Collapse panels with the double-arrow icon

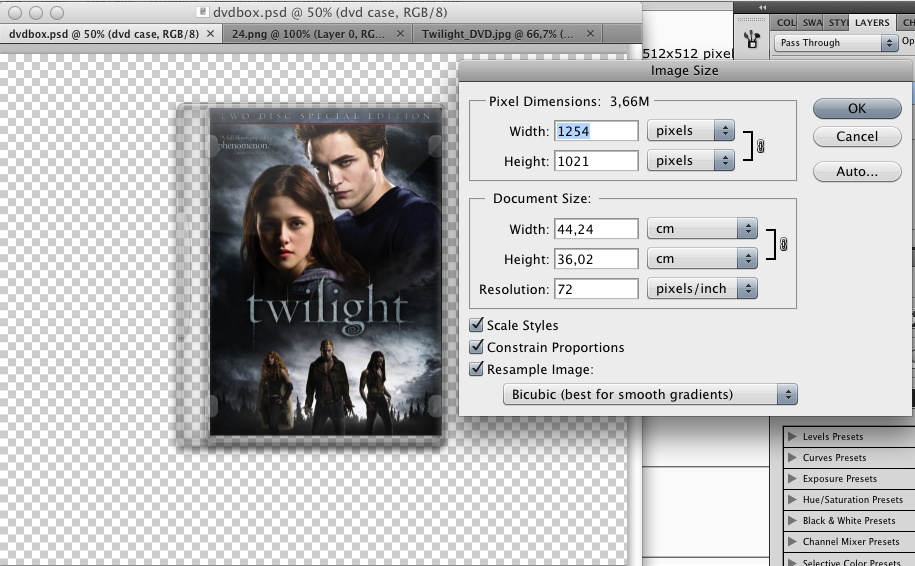[762, 7]
